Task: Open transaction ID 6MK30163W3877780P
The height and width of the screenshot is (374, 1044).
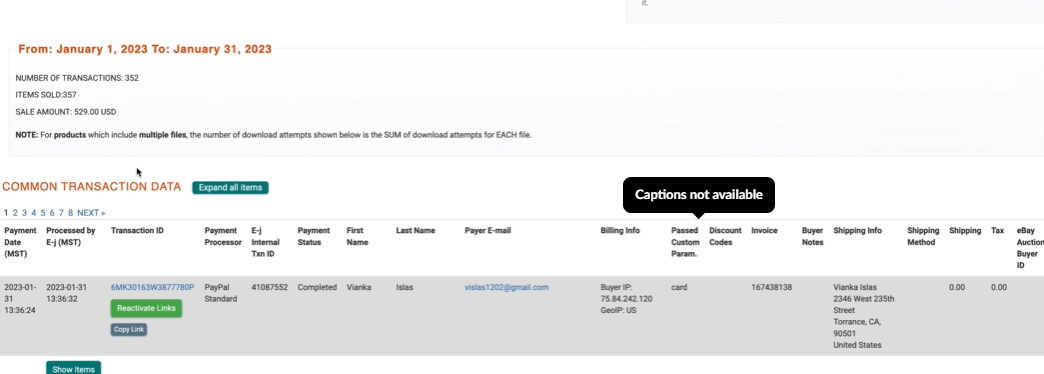Action: 152,287
